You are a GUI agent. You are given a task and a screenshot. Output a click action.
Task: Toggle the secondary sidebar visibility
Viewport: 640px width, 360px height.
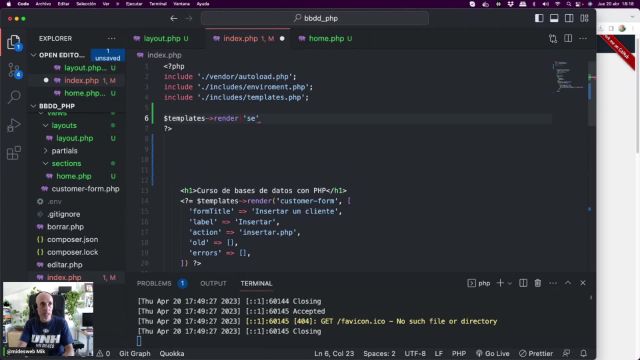(569, 18)
